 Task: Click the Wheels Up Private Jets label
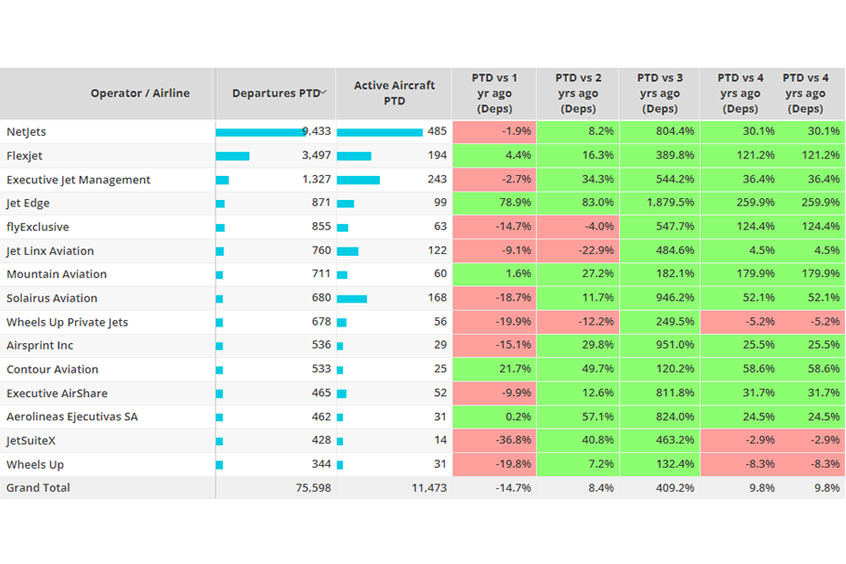pos(67,322)
